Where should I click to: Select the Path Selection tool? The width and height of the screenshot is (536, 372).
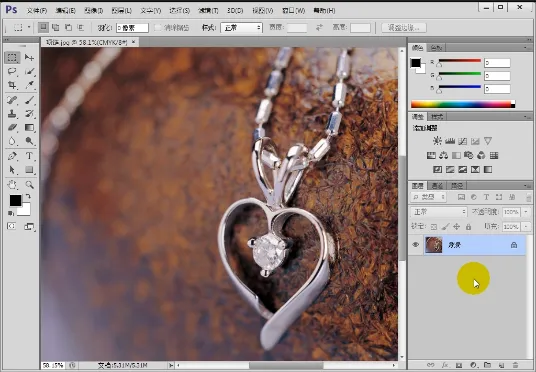pyautogui.click(x=12, y=170)
